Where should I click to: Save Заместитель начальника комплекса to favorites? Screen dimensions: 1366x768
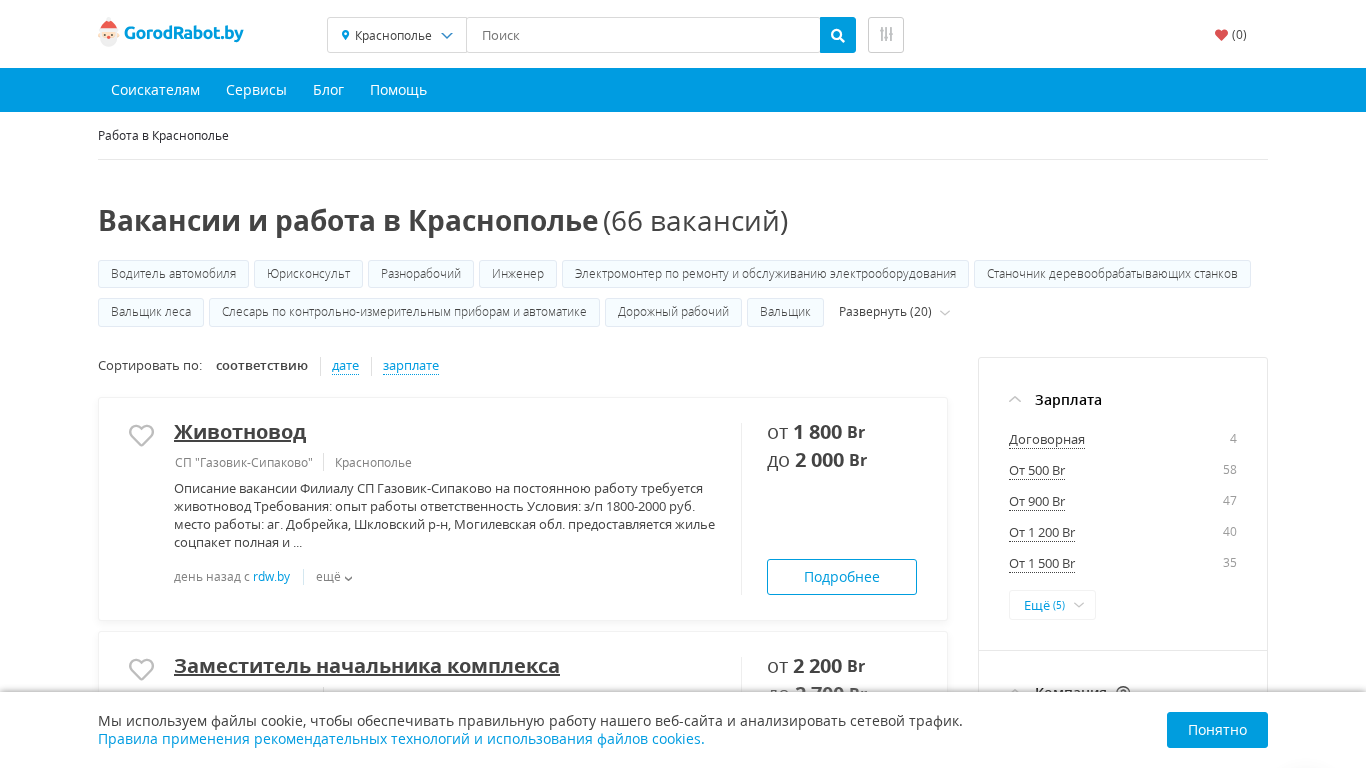(x=142, y=669)
